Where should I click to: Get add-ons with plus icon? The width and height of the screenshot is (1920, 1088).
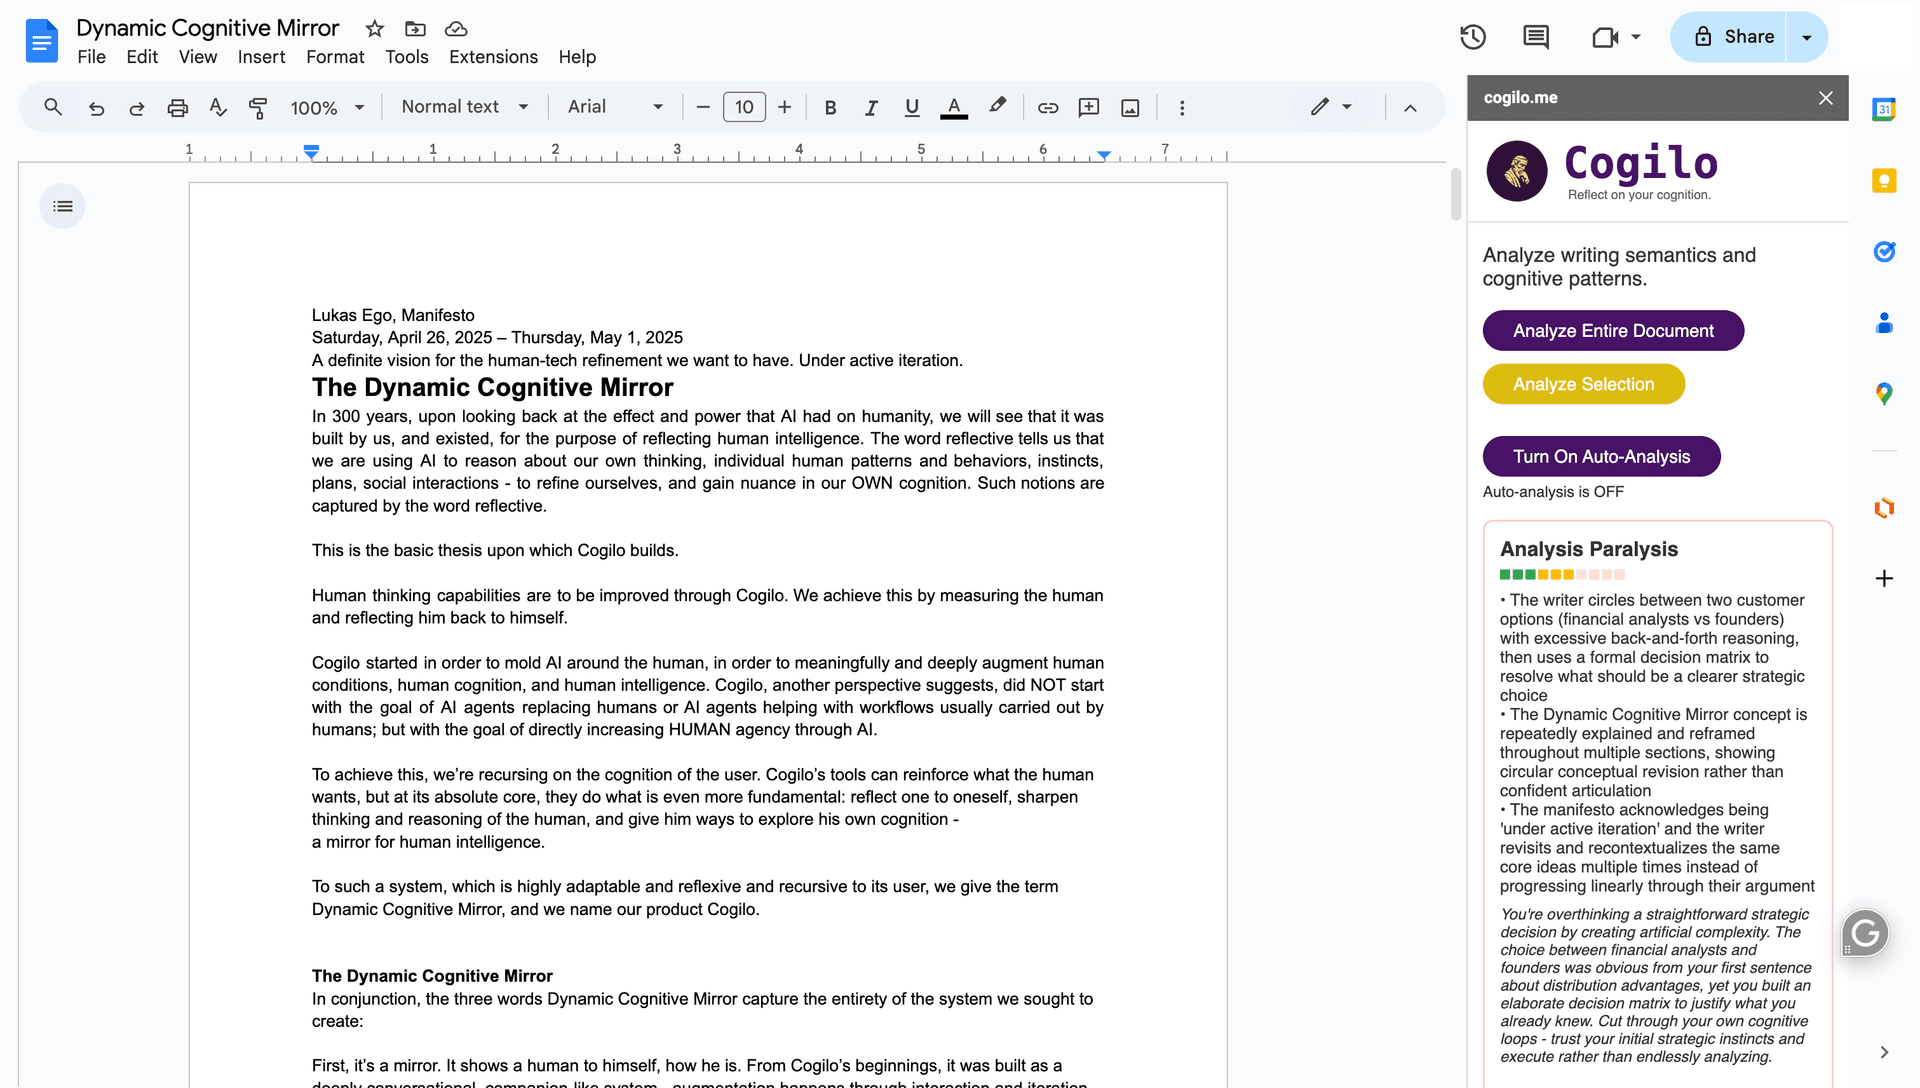[x=1884, y=578]
